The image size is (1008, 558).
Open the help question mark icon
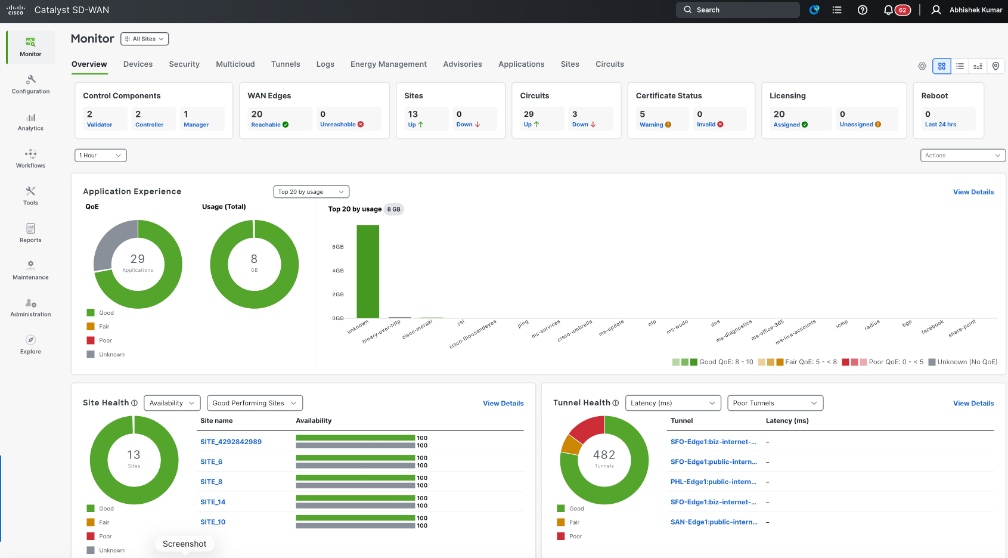click(x=863, y=10)
